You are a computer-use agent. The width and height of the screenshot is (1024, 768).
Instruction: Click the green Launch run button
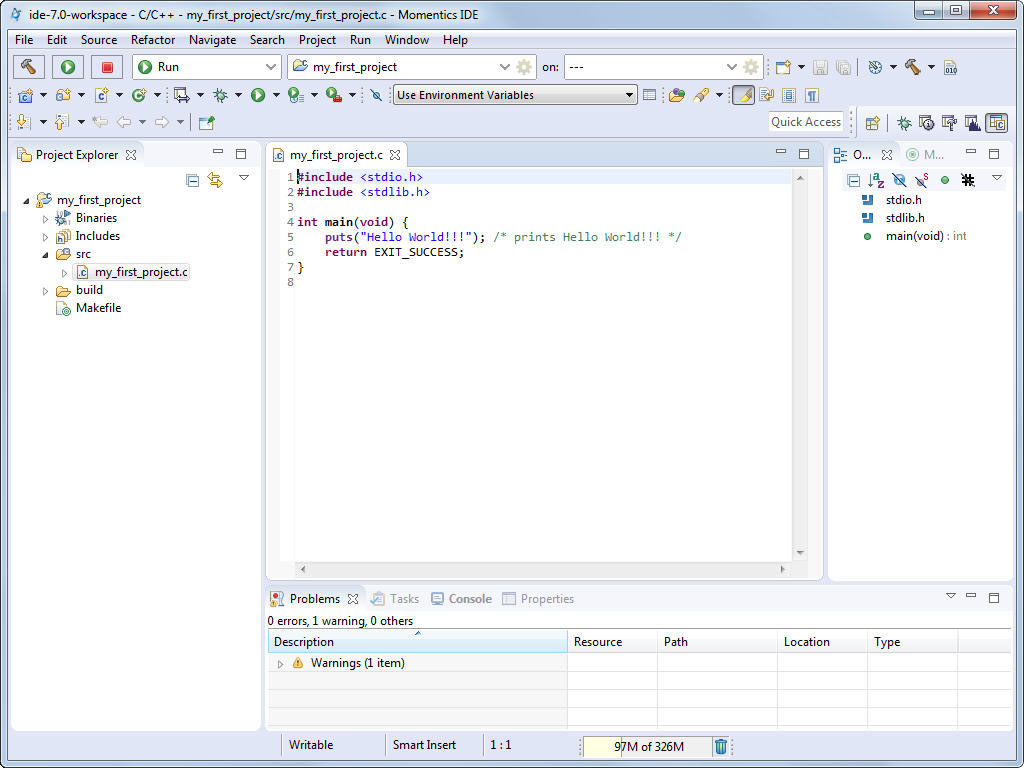coord(68,67)
